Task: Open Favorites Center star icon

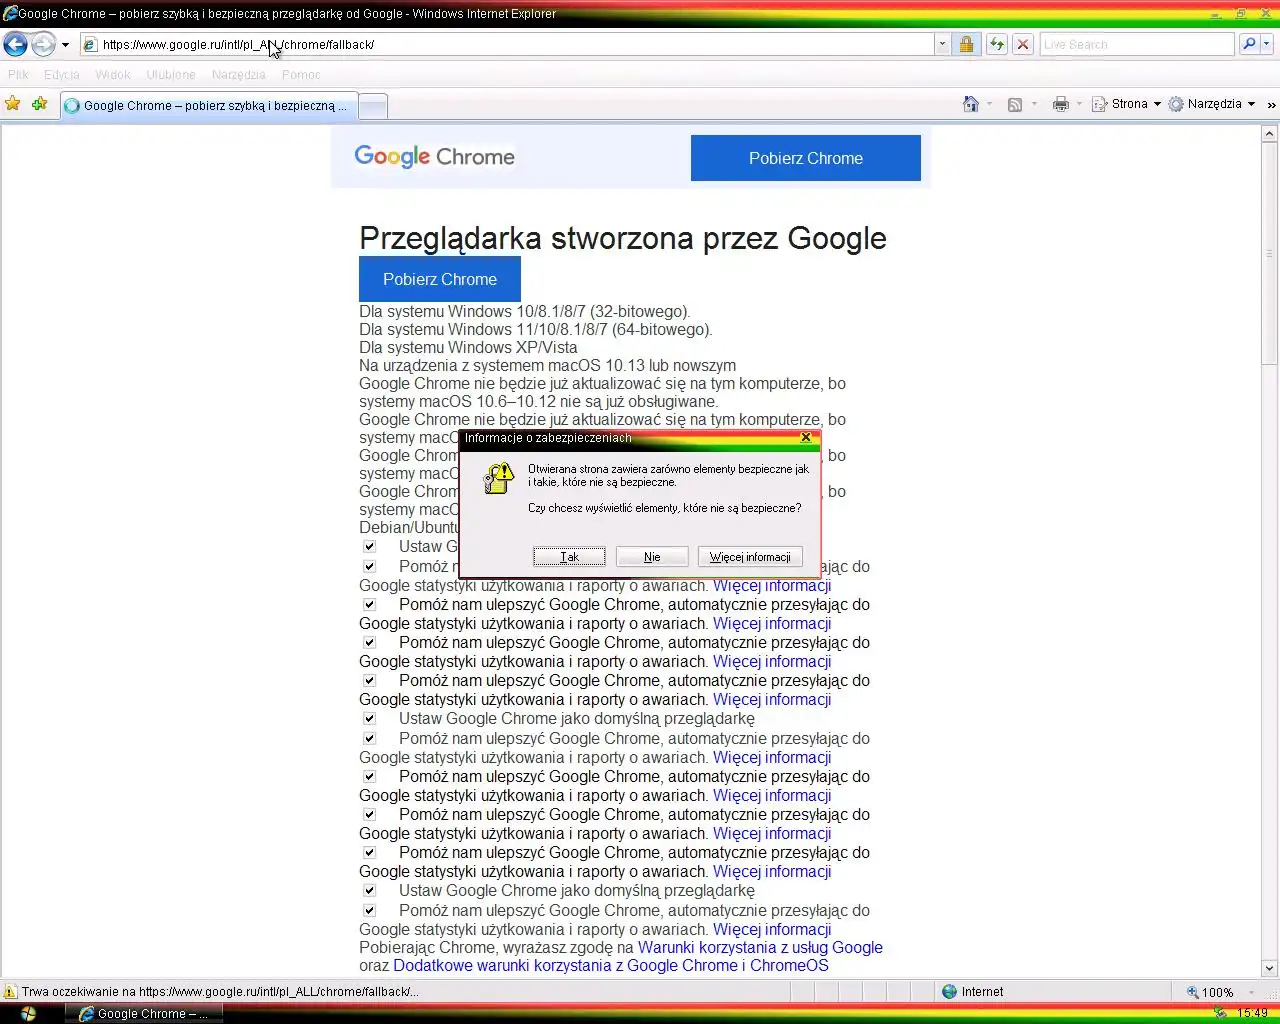Action: (x=13, y=104)
